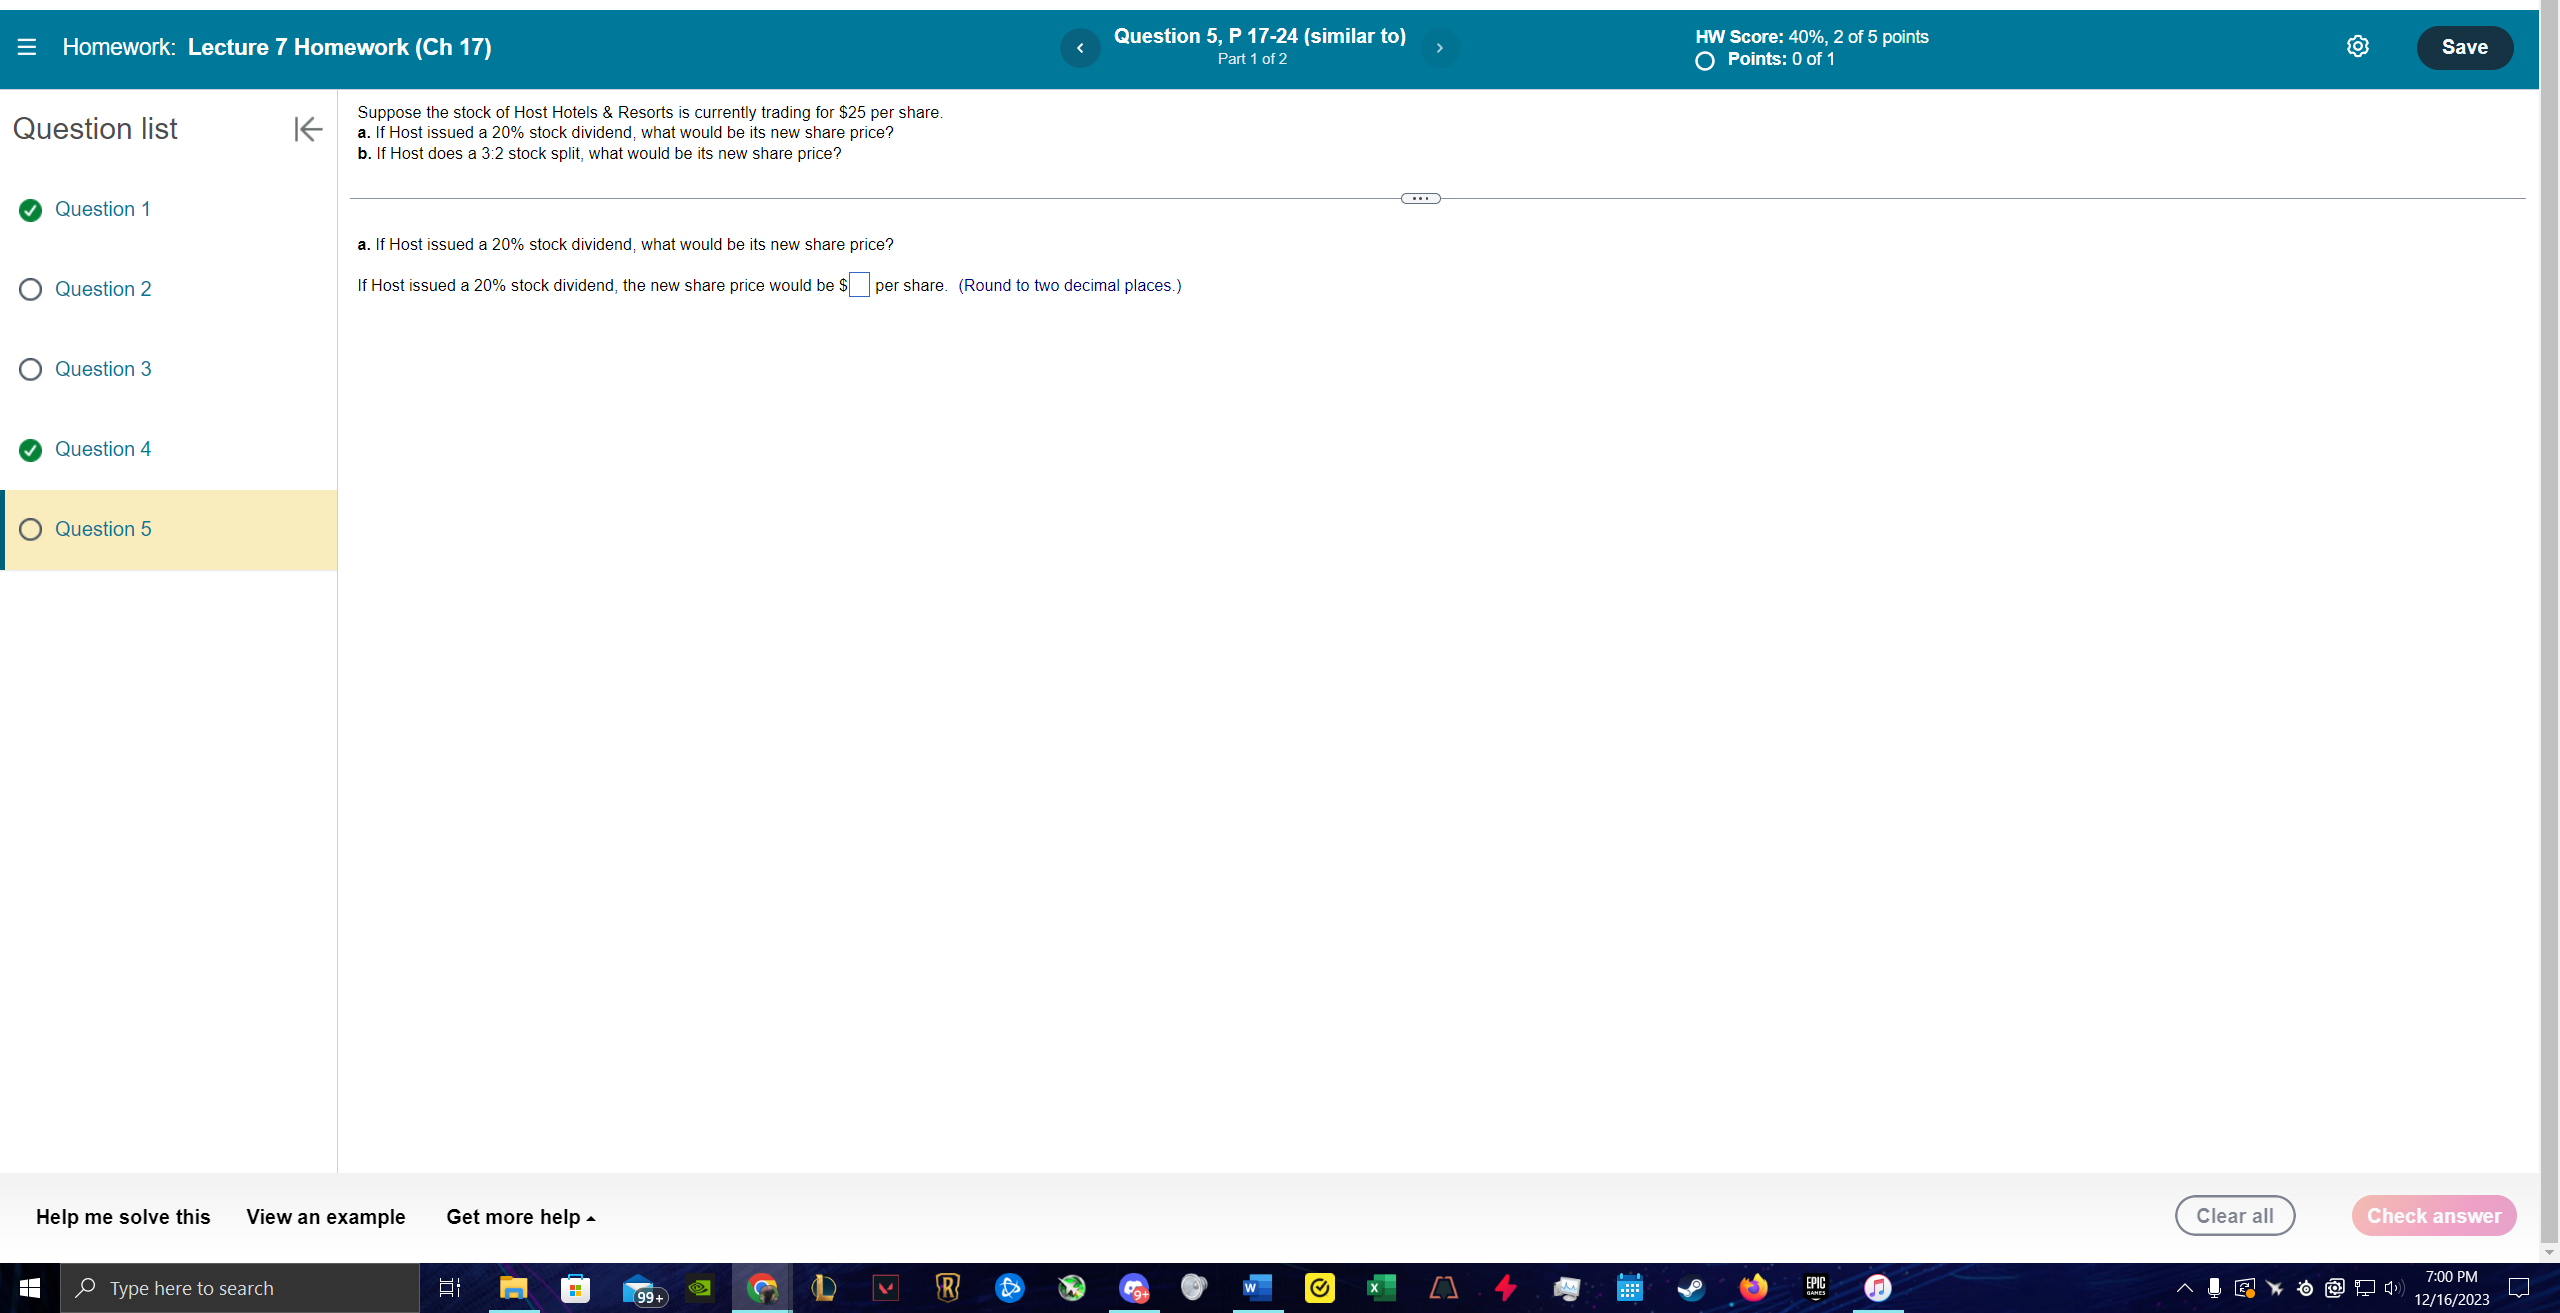Expand the problem text ellipsis handle
This screenshot has height=1313, width=2560.
[1420, 199]
